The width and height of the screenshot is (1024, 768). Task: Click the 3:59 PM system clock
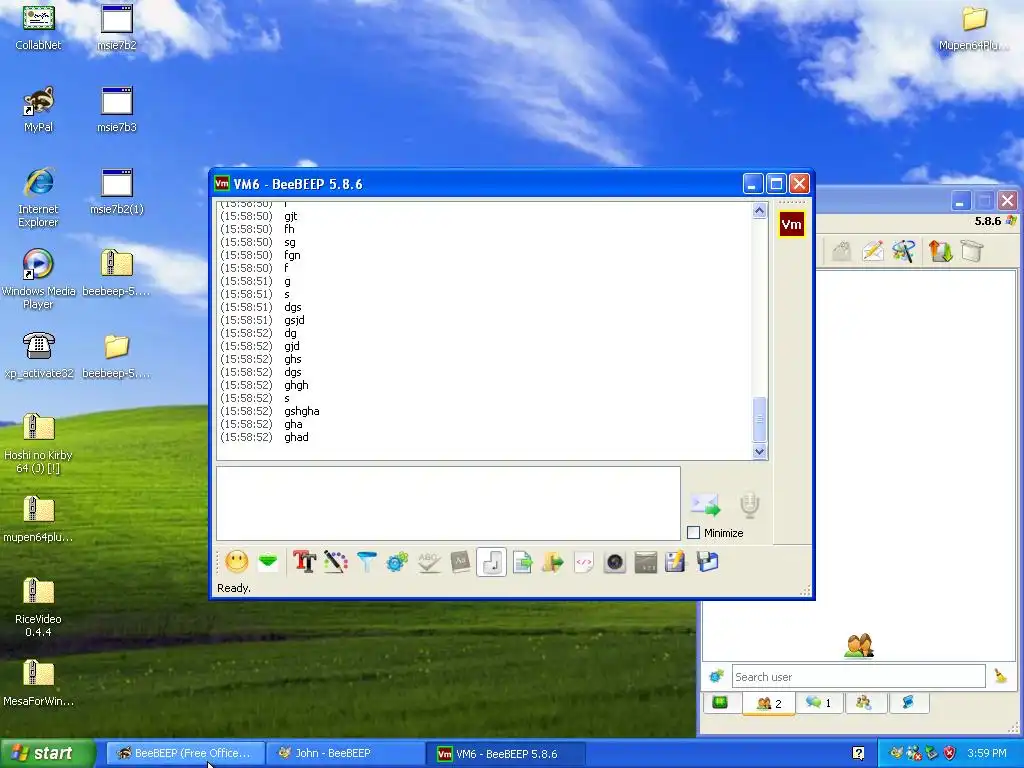(987, 754)
